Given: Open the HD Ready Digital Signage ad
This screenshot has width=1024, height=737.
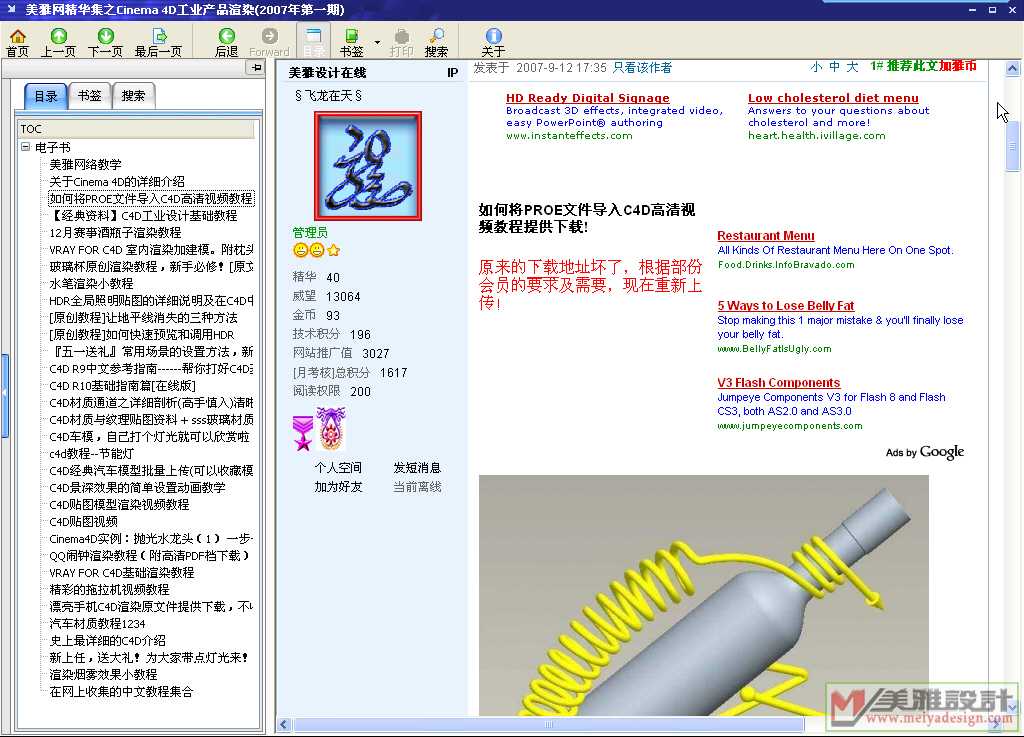Looking at the screenshot, I should tap(587, 98).
